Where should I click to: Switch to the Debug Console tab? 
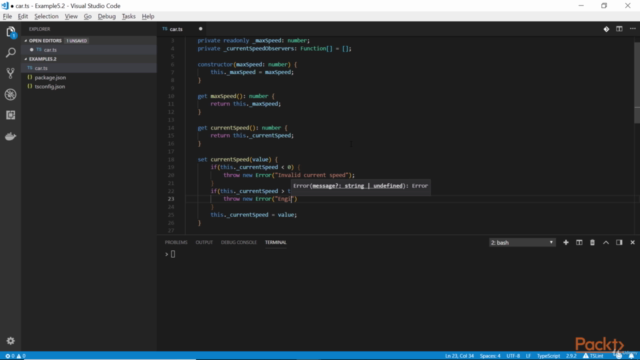coord(239,242)
